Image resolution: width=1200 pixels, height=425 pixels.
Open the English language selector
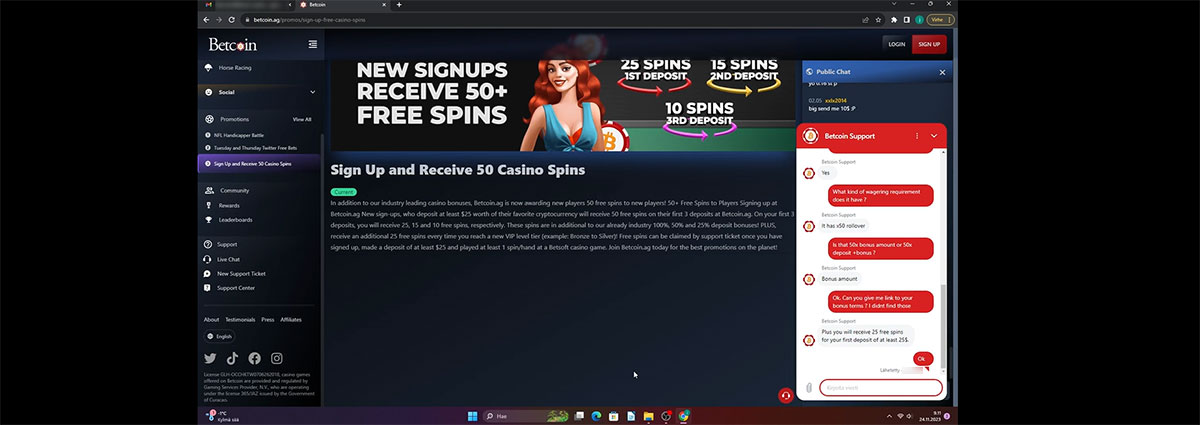[219, 337]
